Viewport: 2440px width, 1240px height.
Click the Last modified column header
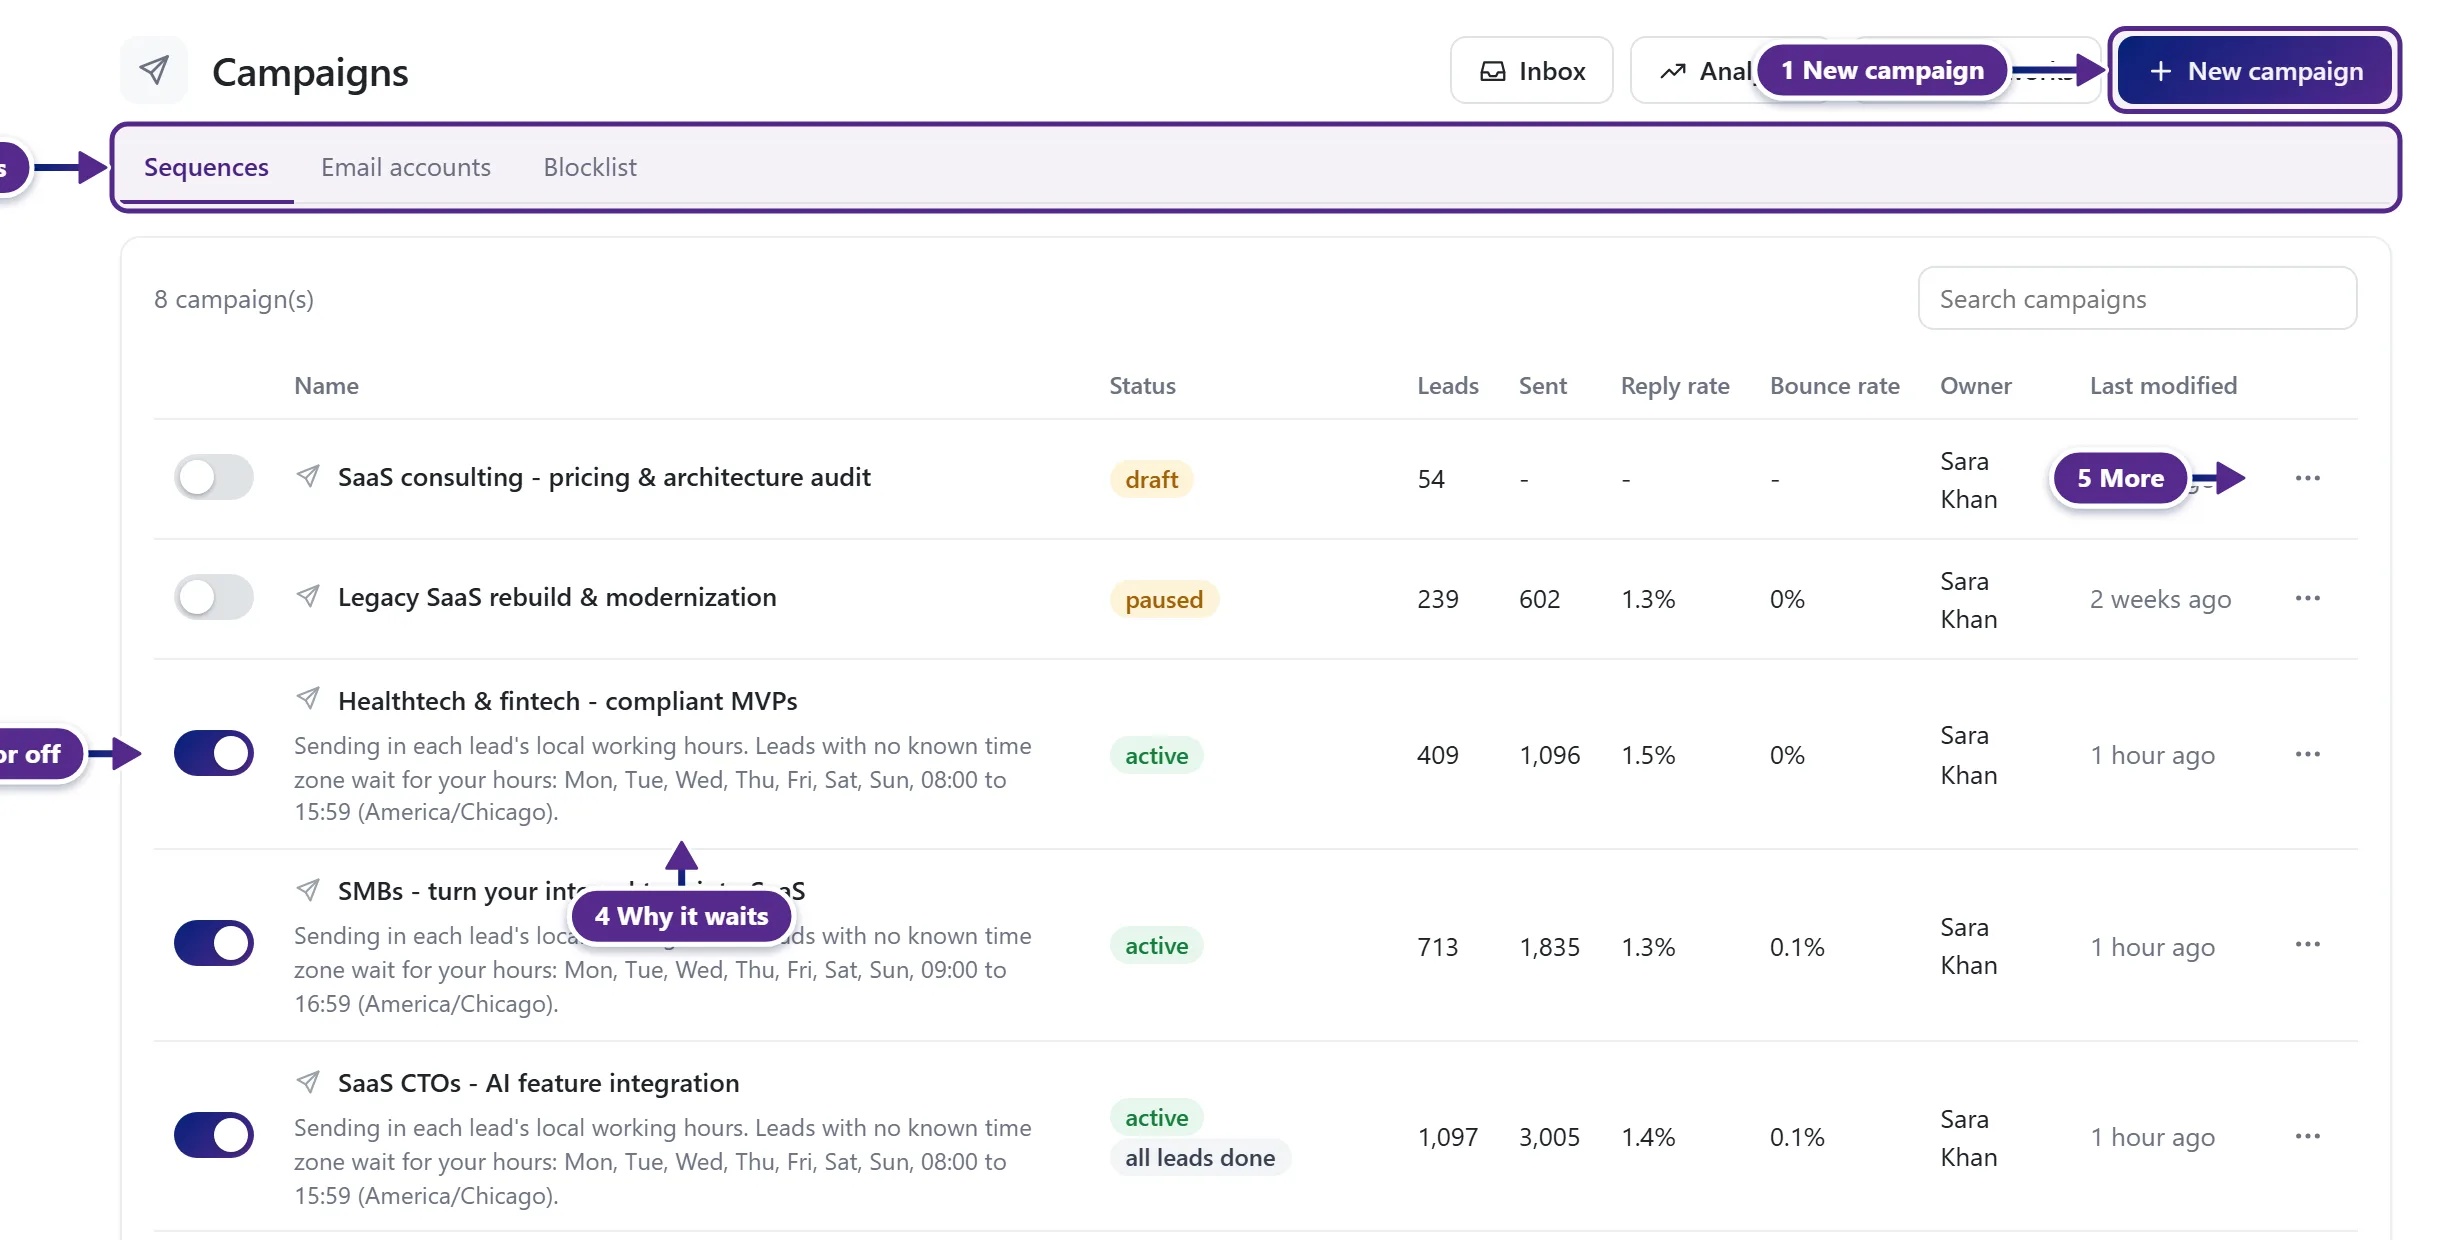[x=2163, y=386]
